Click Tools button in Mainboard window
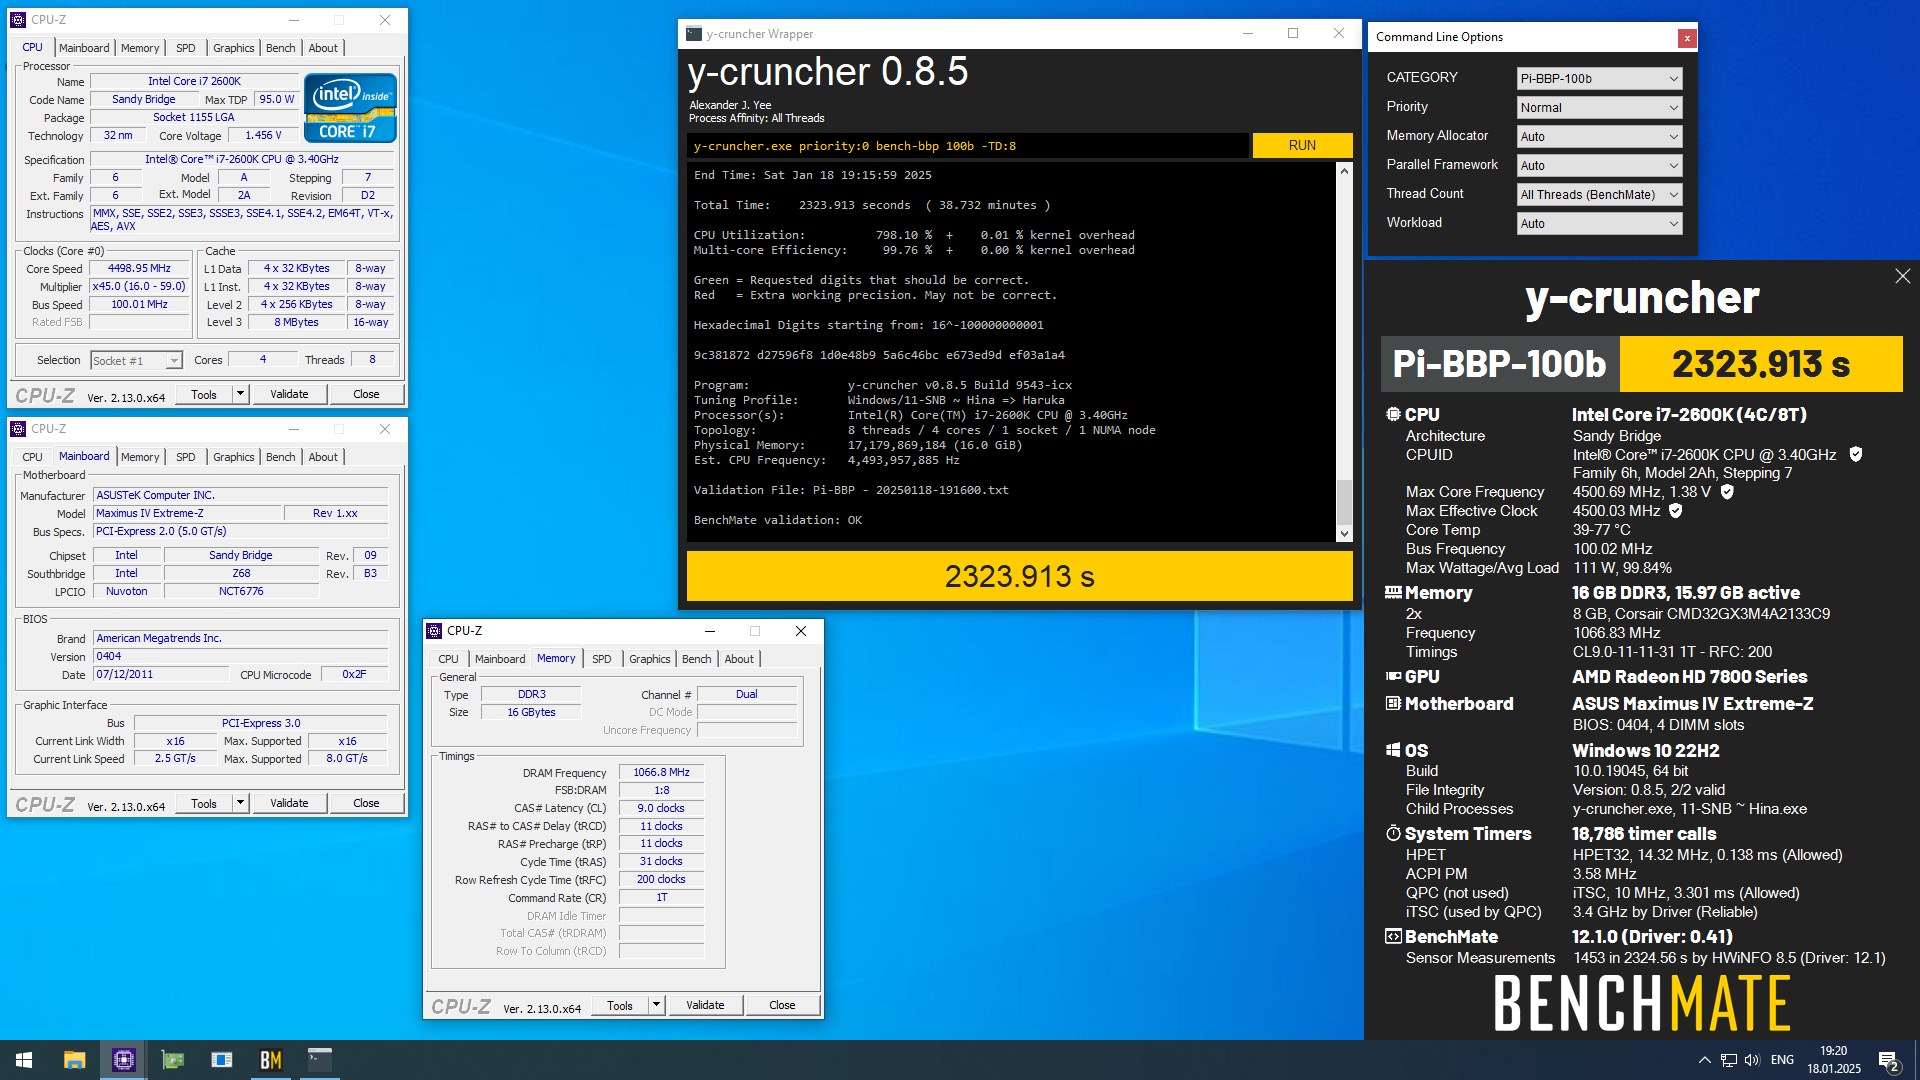The width and height of the screenshot is (1920, 1080). click(204, 803)
